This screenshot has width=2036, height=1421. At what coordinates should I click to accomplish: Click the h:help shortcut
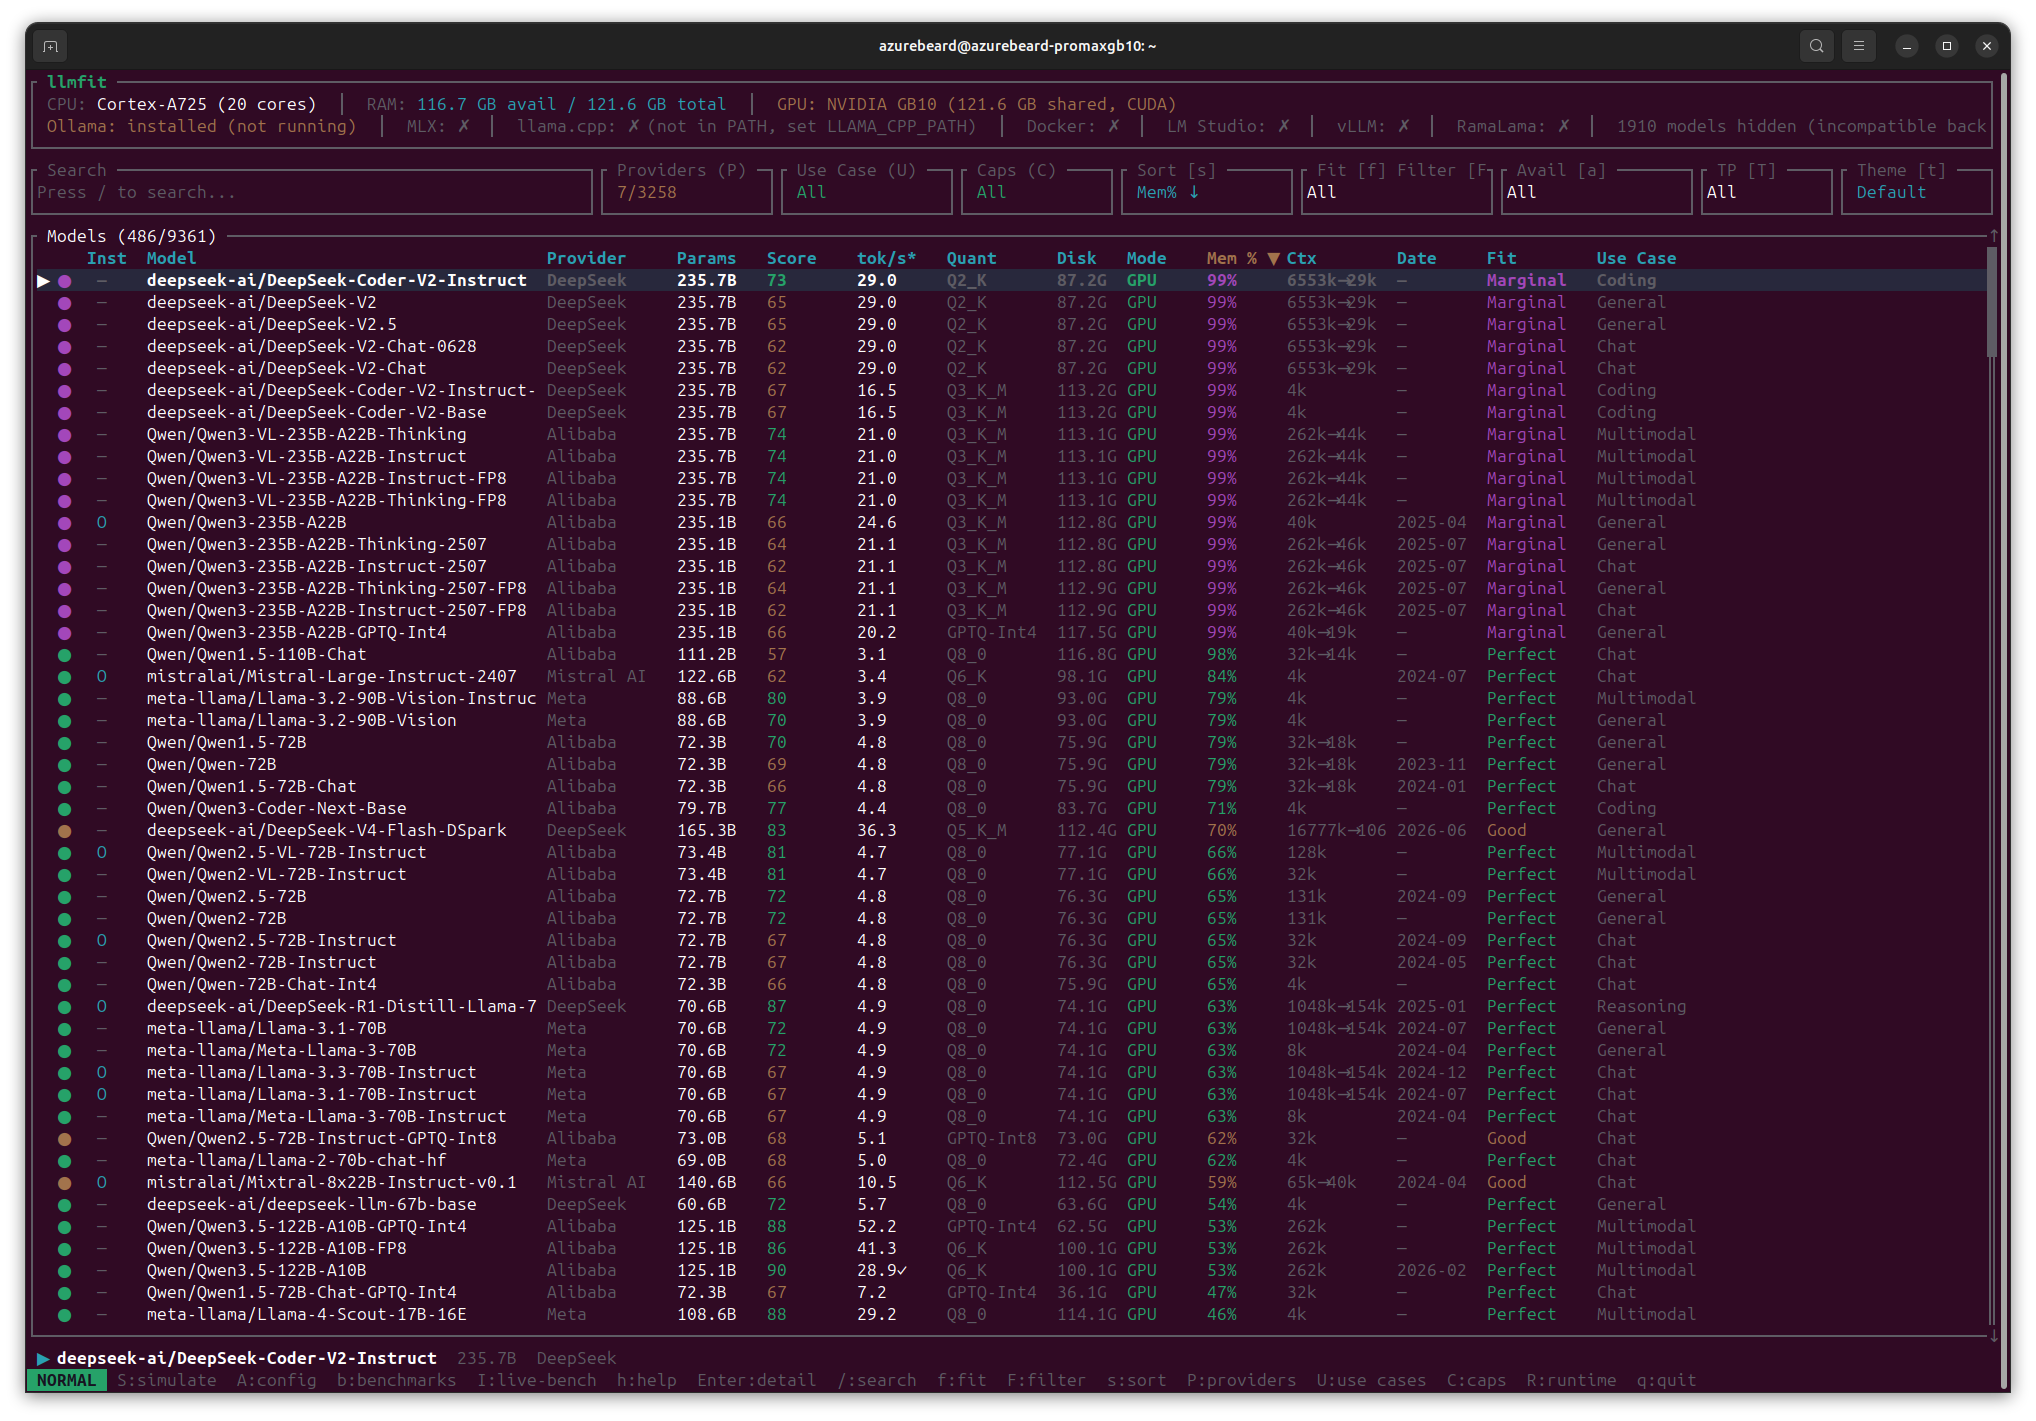(x=646, y=1381)
